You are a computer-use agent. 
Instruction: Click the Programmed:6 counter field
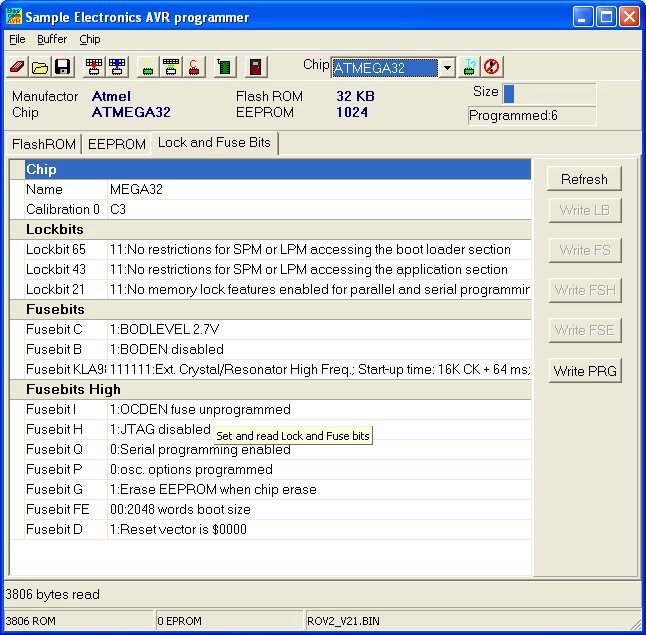pyautogui.click(x=532, y=116)
